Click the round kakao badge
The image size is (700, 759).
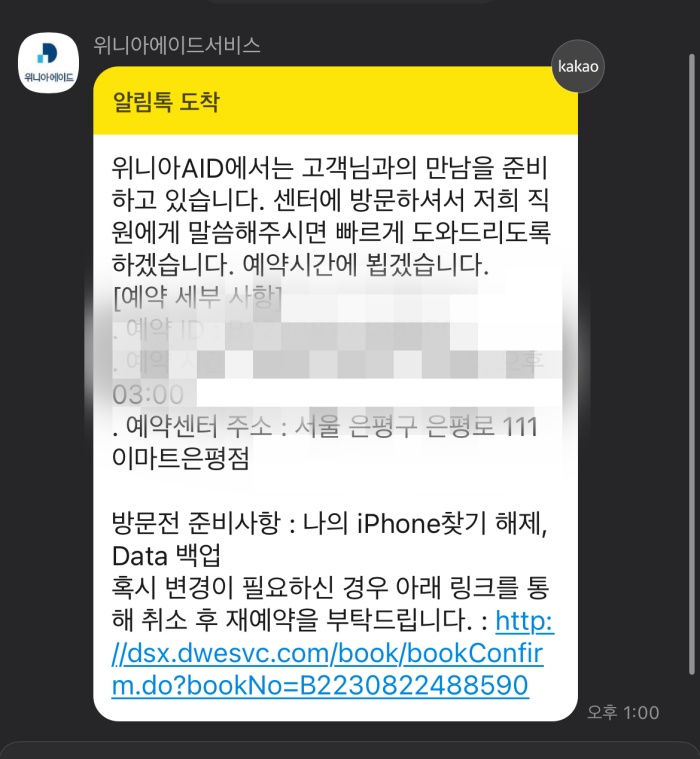click(x=578, y=66)
